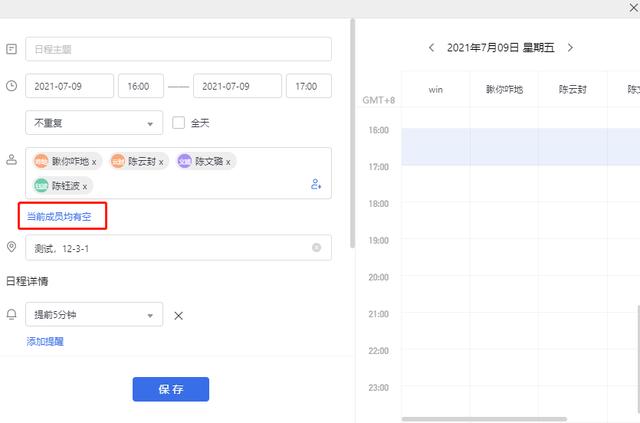
Task: Clear the location field text
Action: [x=317, y=247]
